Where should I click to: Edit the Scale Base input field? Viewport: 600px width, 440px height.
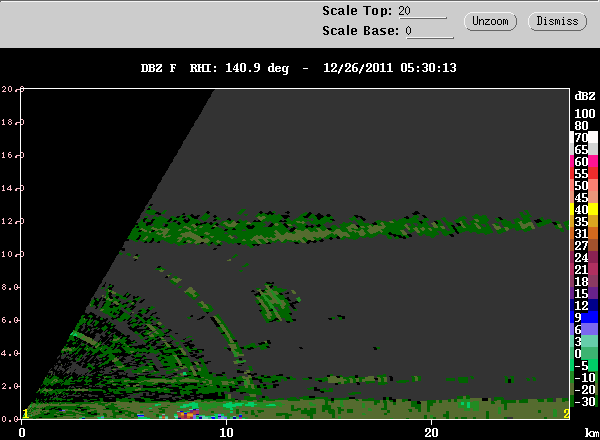(x=429, y=31)
